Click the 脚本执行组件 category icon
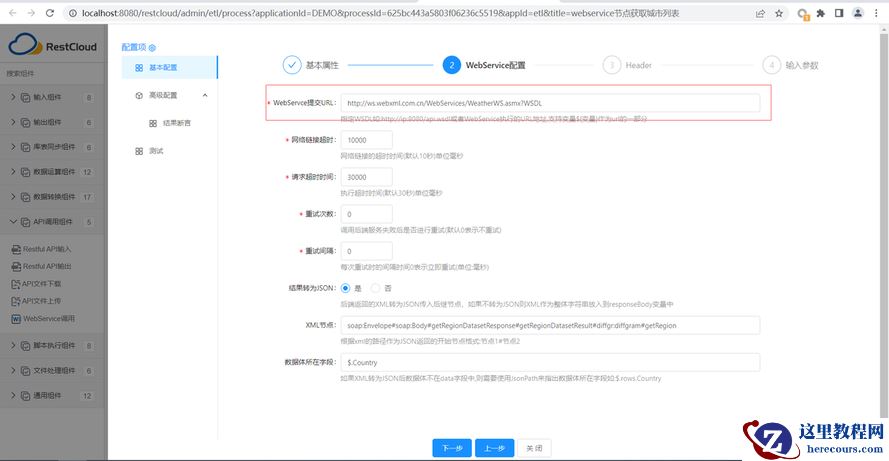 26,346
